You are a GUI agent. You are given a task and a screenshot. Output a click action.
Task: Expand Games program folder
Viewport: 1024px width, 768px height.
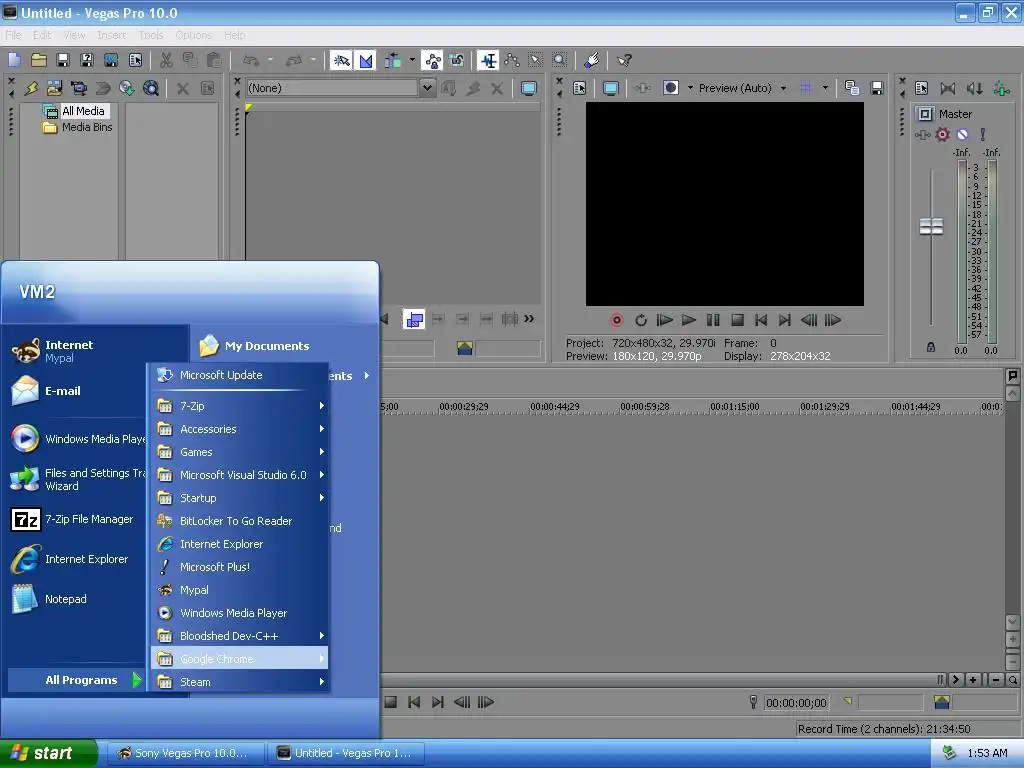(239, 452)
